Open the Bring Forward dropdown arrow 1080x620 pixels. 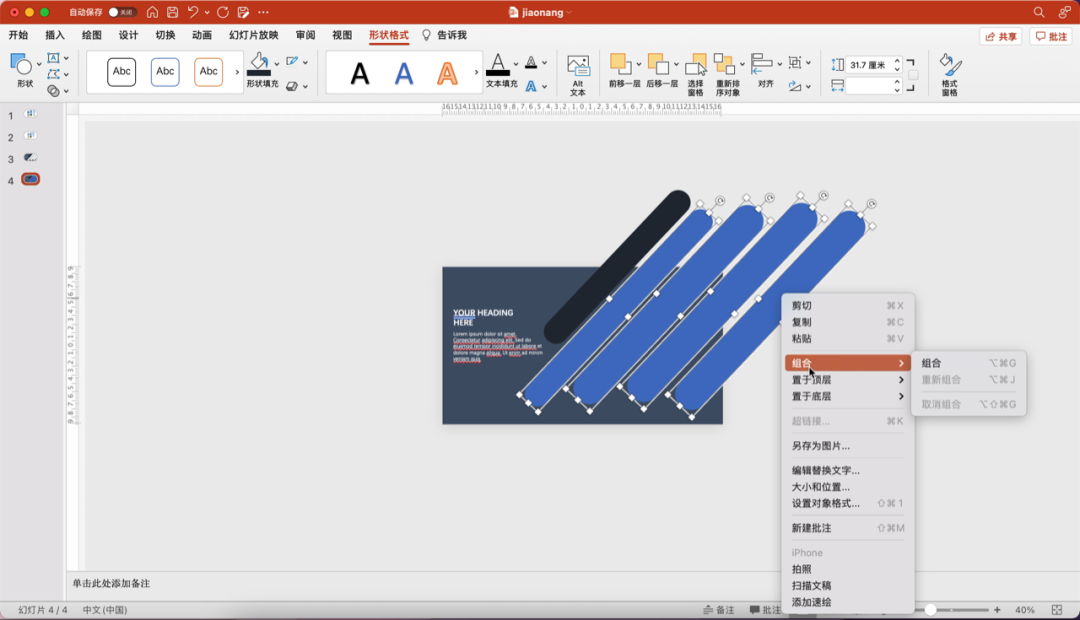[x=638, y=64]
